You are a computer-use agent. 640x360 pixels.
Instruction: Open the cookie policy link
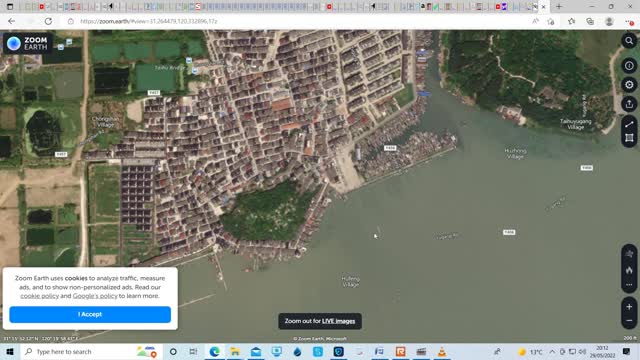40,296
